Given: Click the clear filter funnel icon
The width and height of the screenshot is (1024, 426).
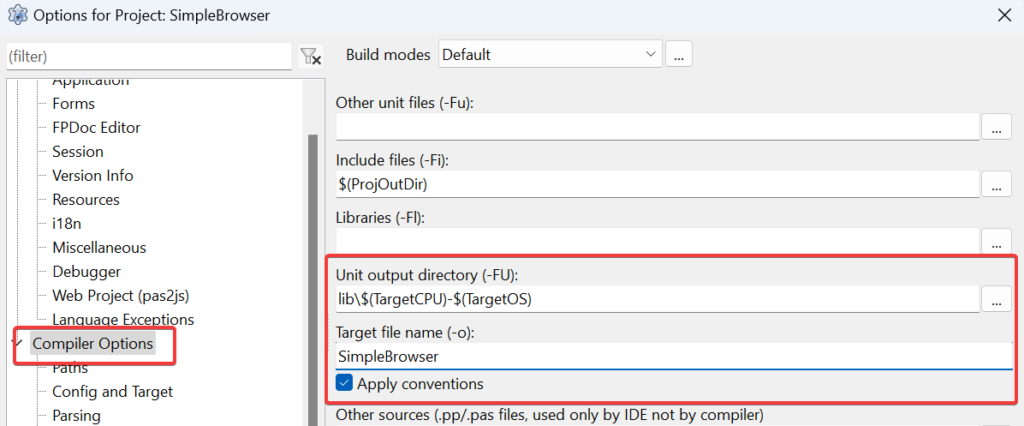Looking at the screenshot, I should pos(311,56).
